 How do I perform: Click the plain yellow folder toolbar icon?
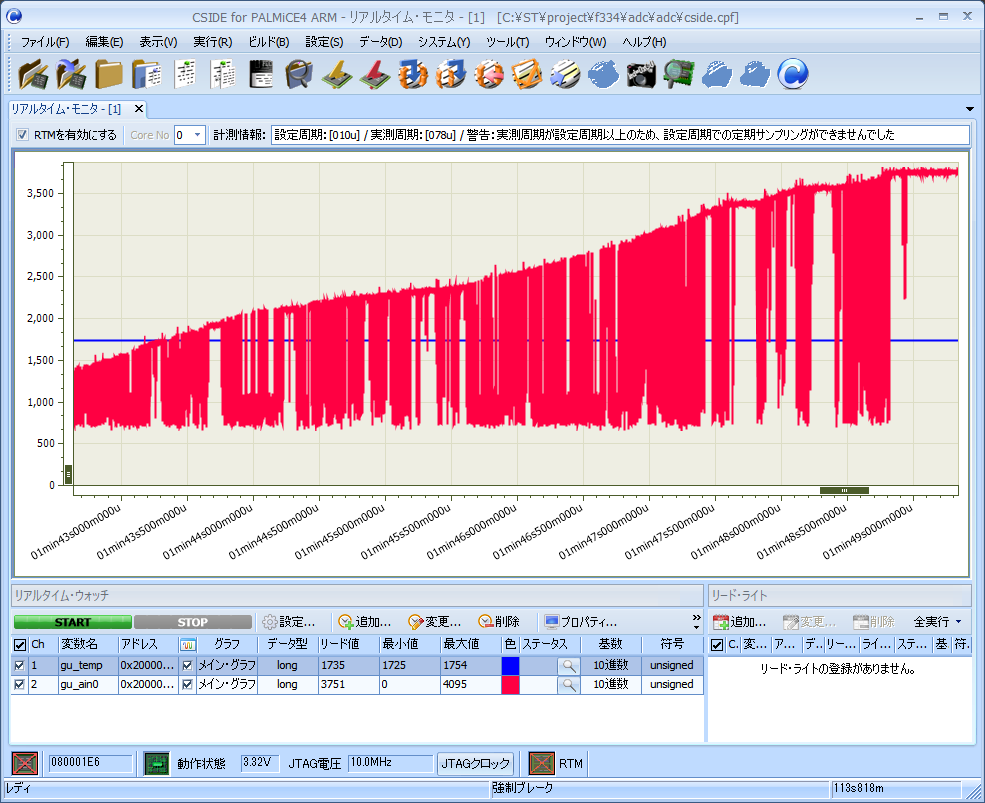109,74
